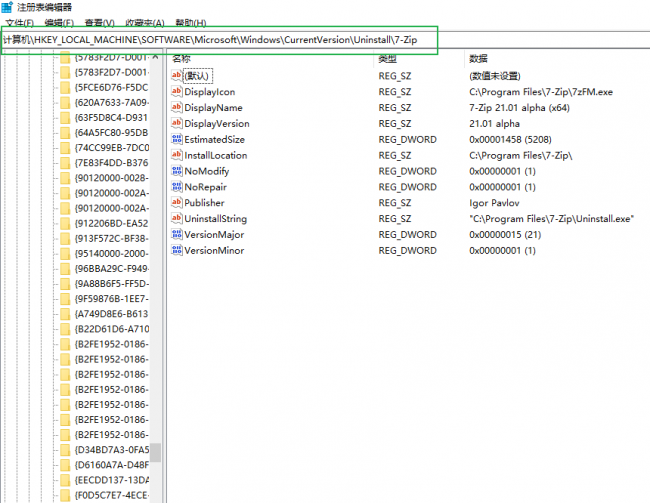Screen dimensions: 650x503
Task: Click the DWORD icon next to VersionMajor
Action: click(x=177, y=234)
